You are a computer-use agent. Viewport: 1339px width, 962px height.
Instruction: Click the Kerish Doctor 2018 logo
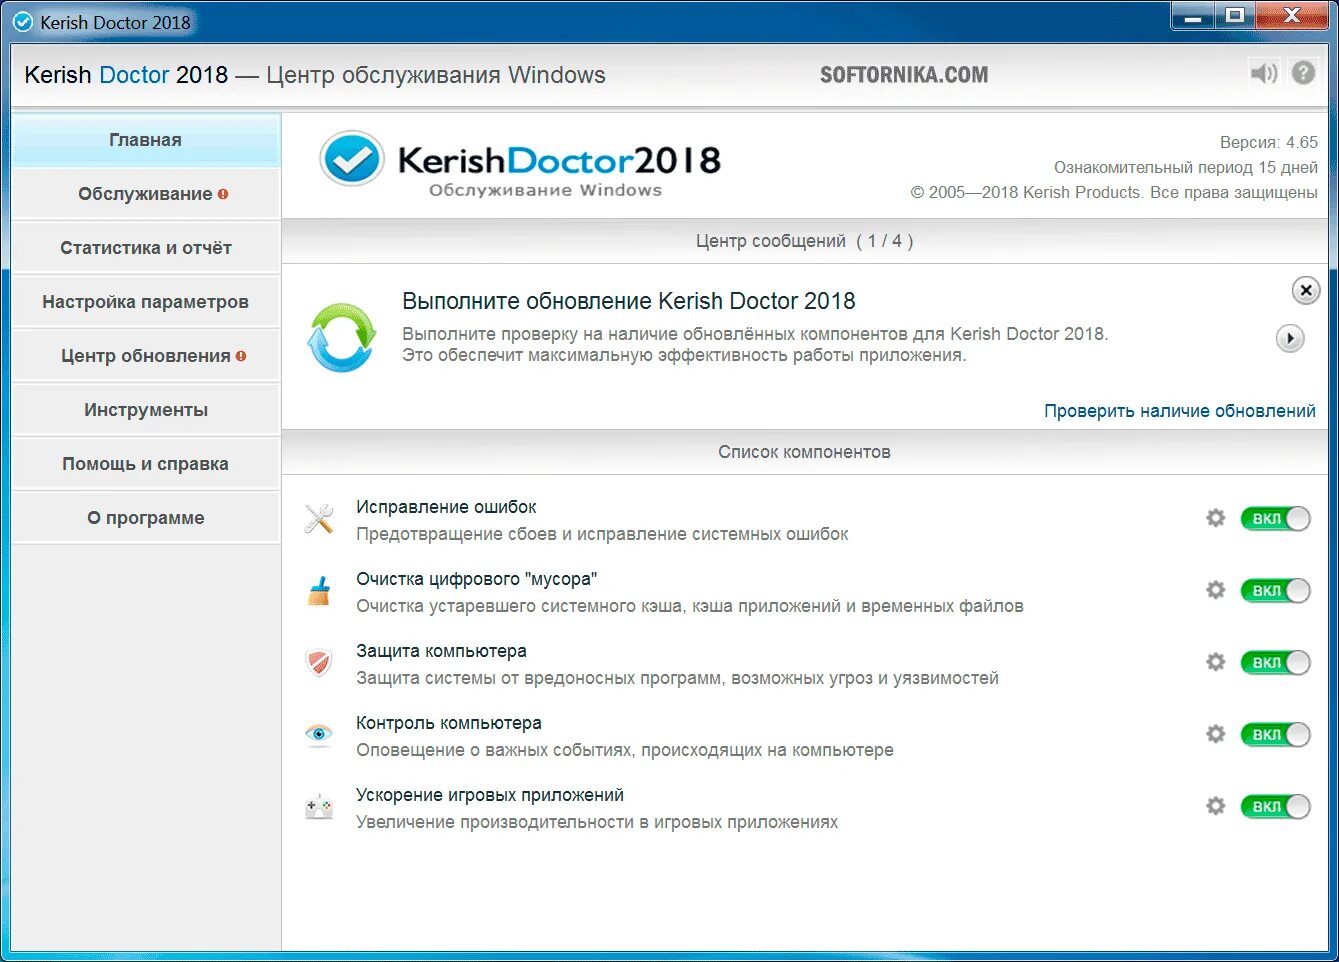tap(520, 162)
